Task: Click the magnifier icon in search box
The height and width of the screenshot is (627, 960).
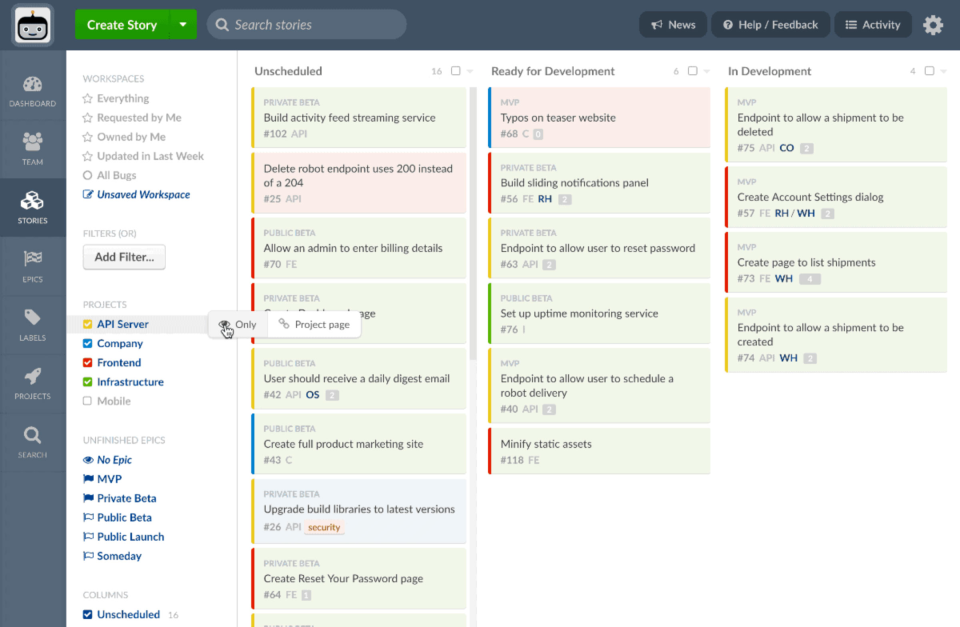Action: [x=222, y=25]
